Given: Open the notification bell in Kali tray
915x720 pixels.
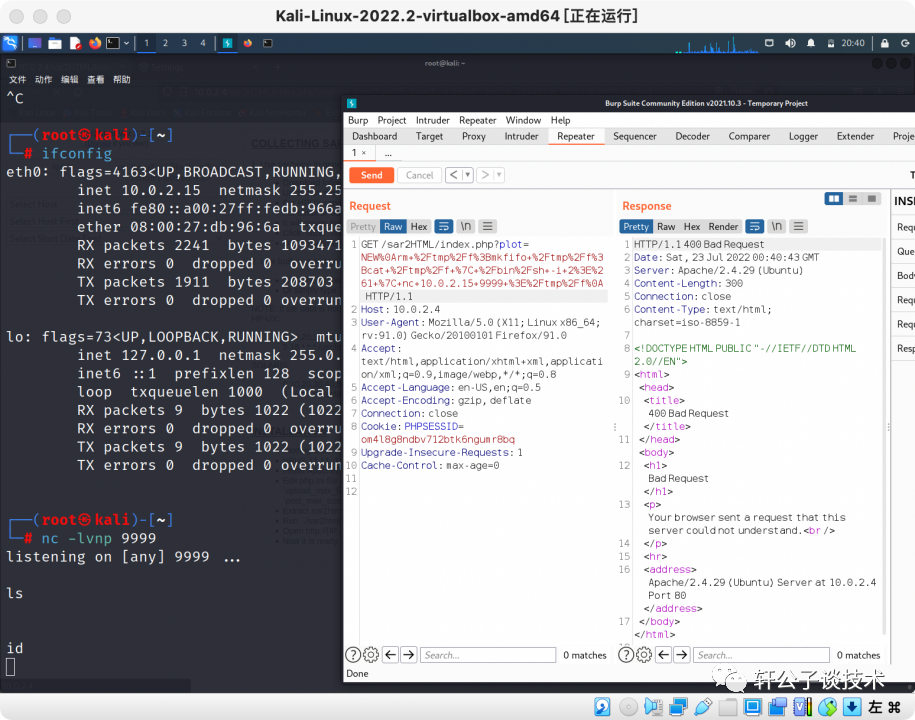Looking at the screenshot, I should [811, 43].
